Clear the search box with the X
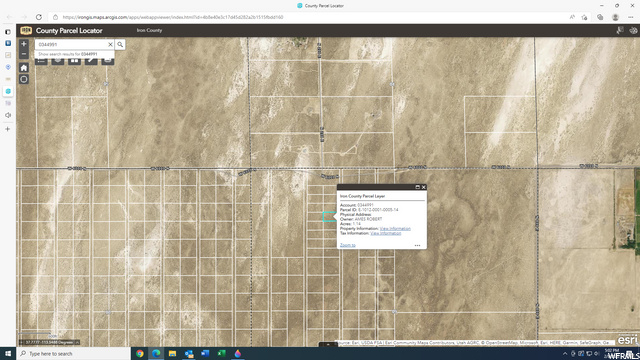 click(x=110, y=44)
